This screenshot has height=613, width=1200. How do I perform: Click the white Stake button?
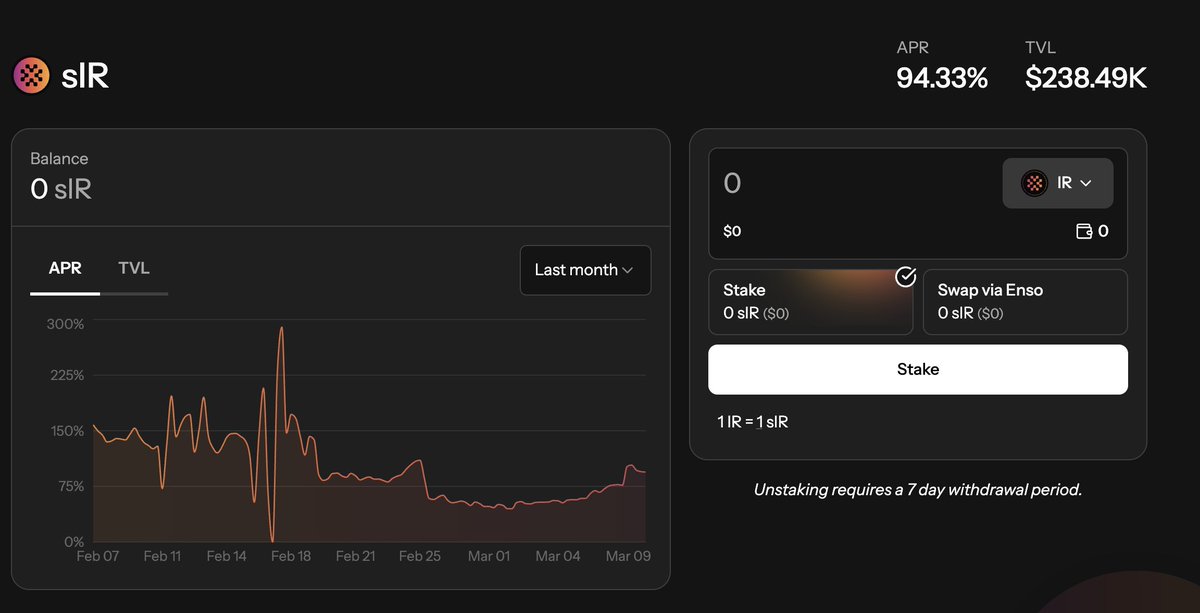pyautogui.click(x=918, y=369)
